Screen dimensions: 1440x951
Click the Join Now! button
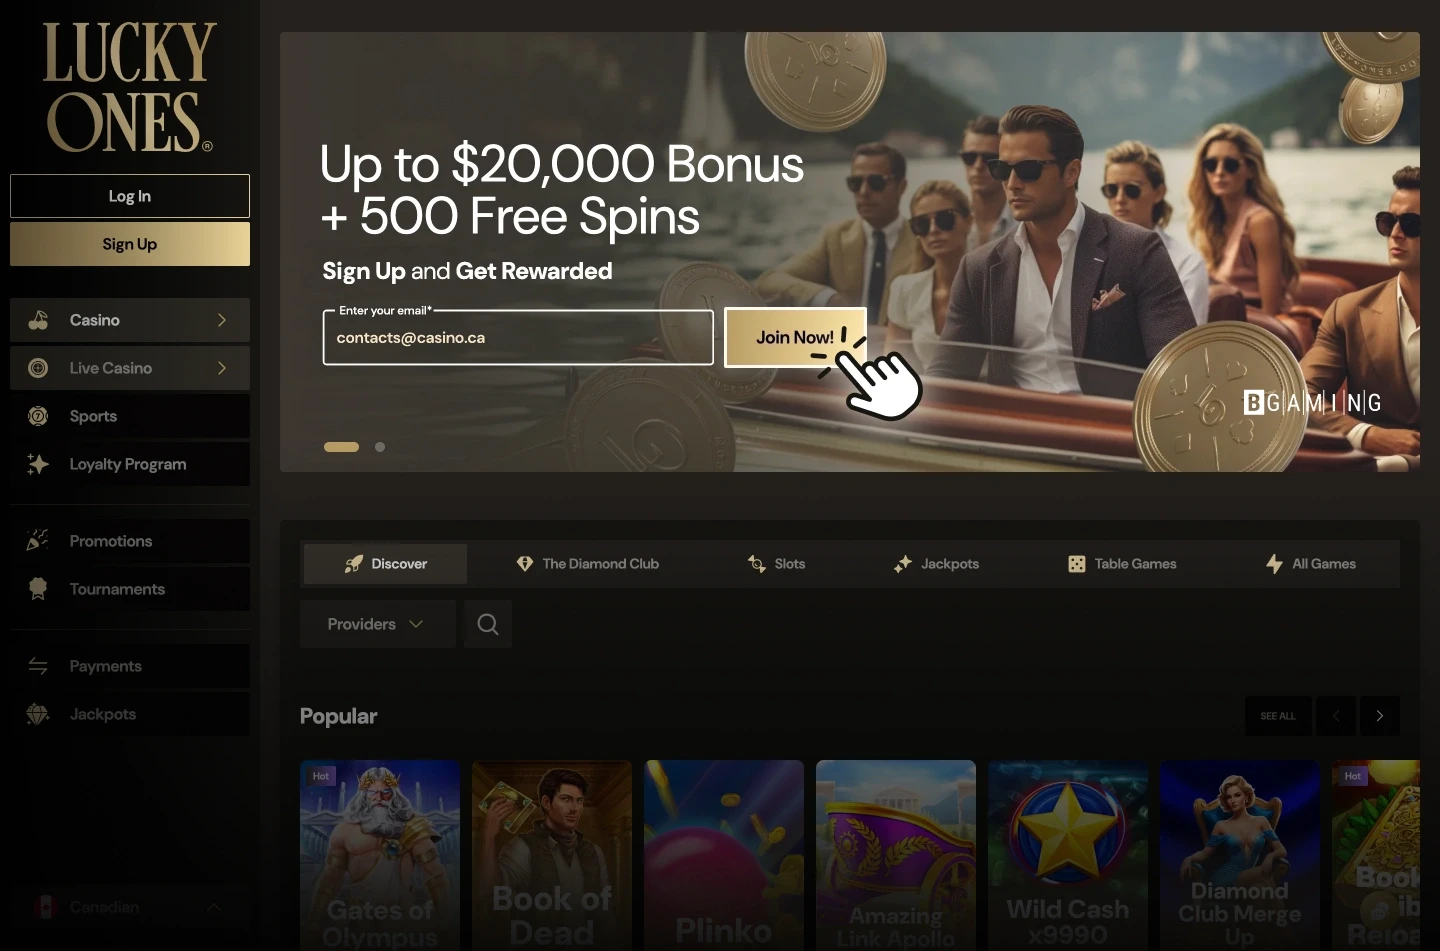click(x=795, y=337)
